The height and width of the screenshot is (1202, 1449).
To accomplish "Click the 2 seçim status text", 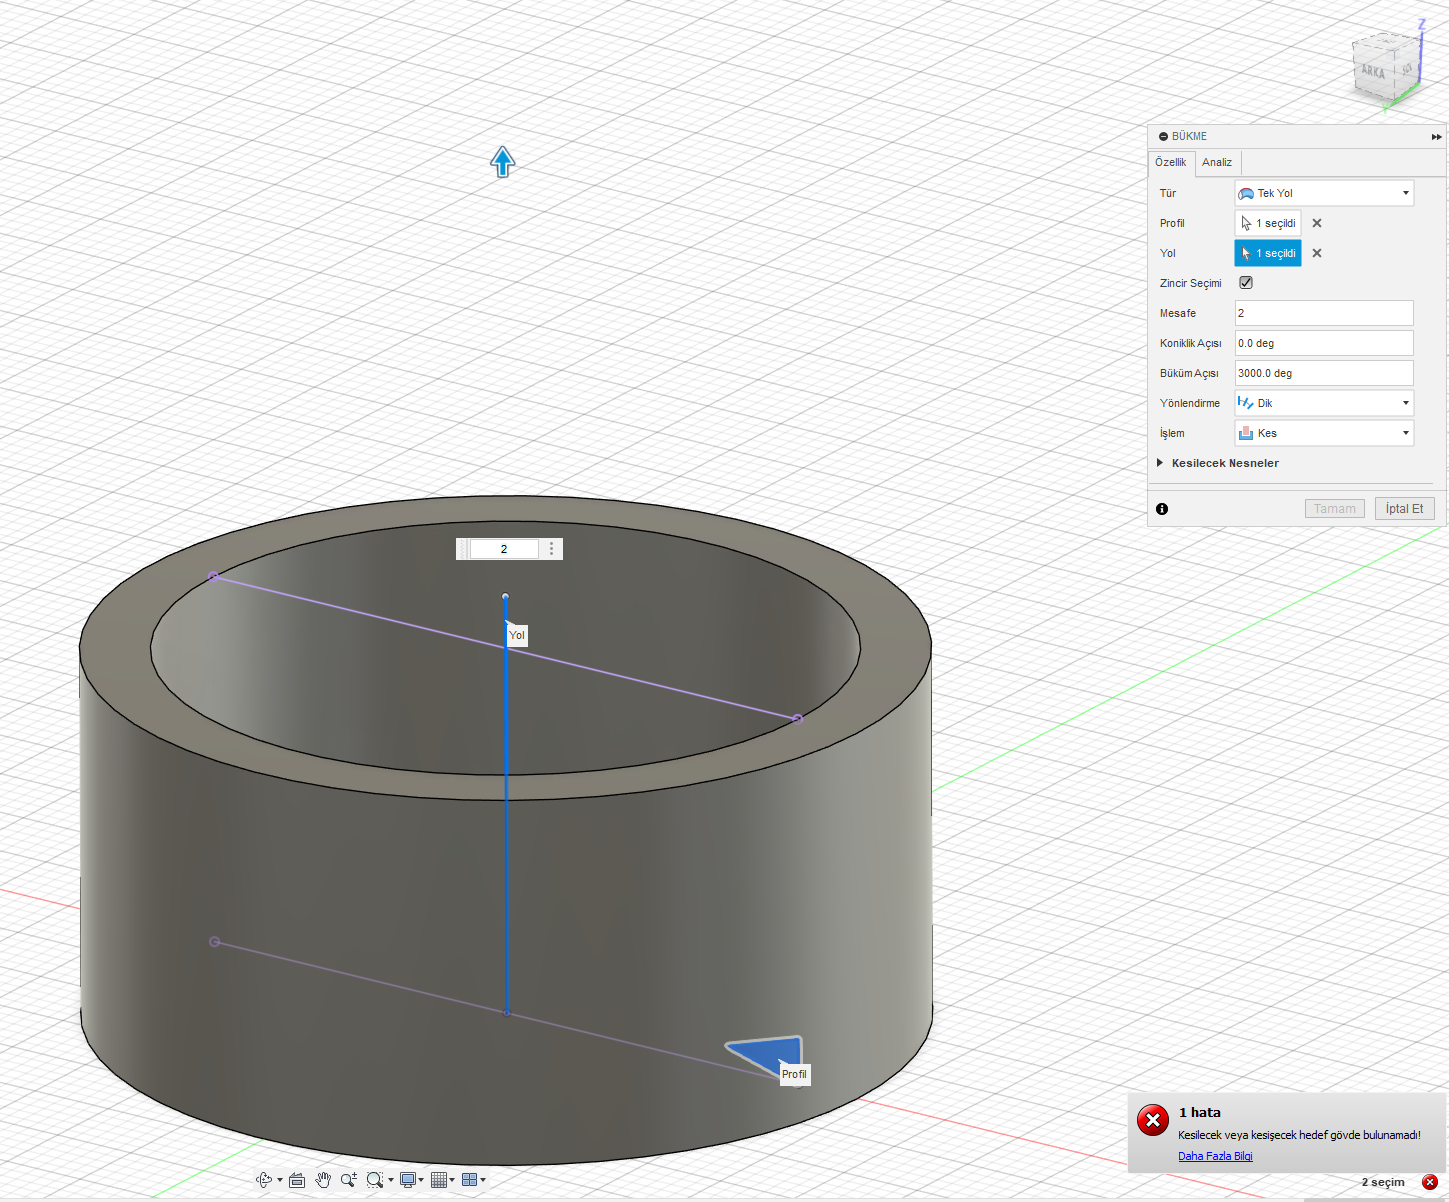I will pos(1383,1182).
